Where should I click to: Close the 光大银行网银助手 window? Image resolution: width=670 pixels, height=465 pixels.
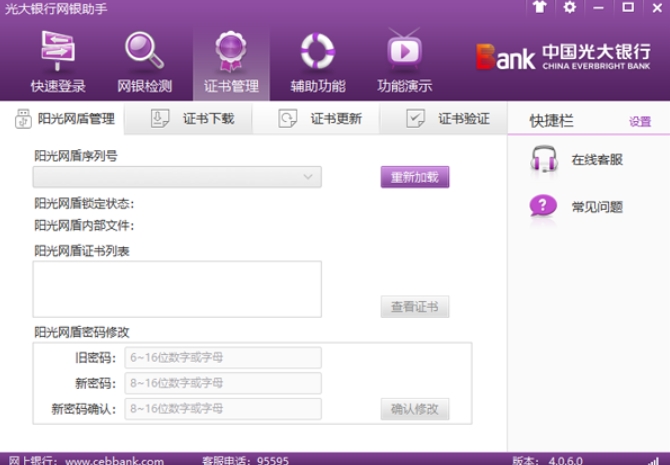coord(657,7)
